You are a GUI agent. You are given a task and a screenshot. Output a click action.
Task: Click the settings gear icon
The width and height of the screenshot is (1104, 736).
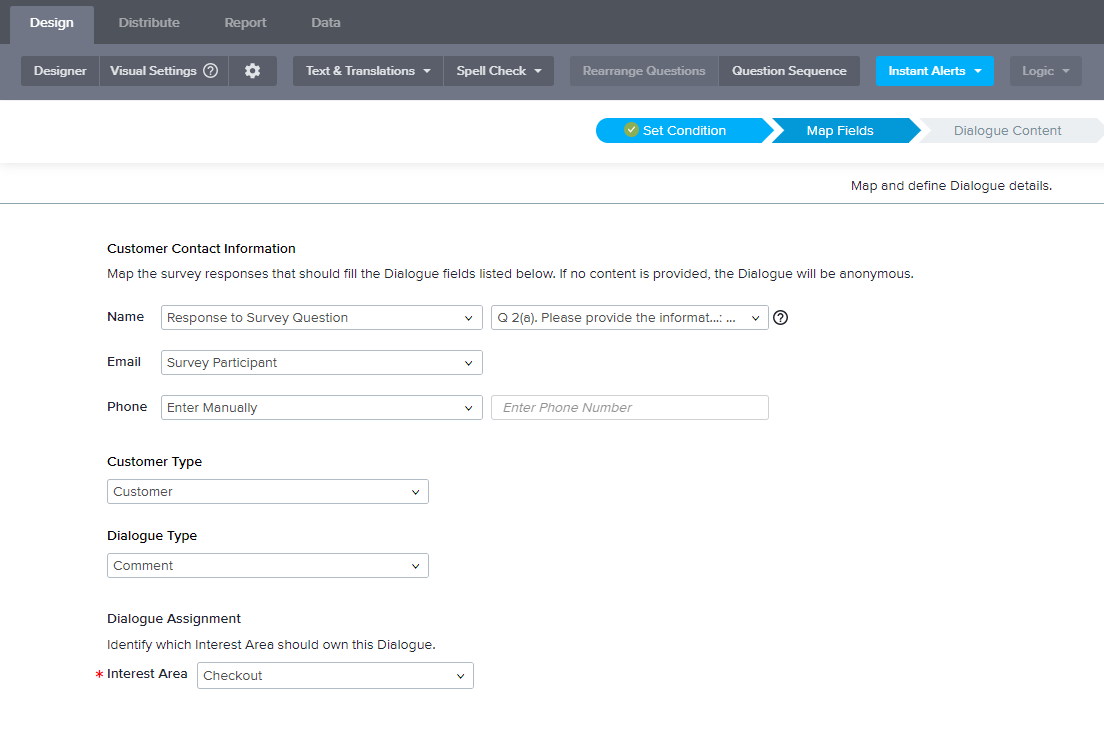click(x=252, y=71)
